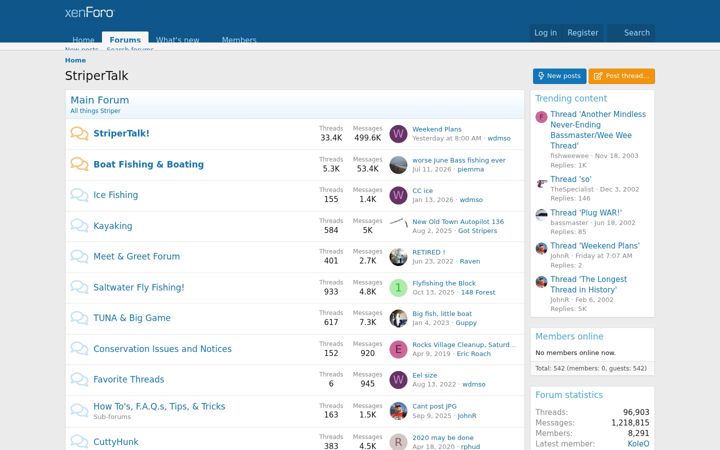Click fishweewee's avatar in Trending content

(541, 117)
